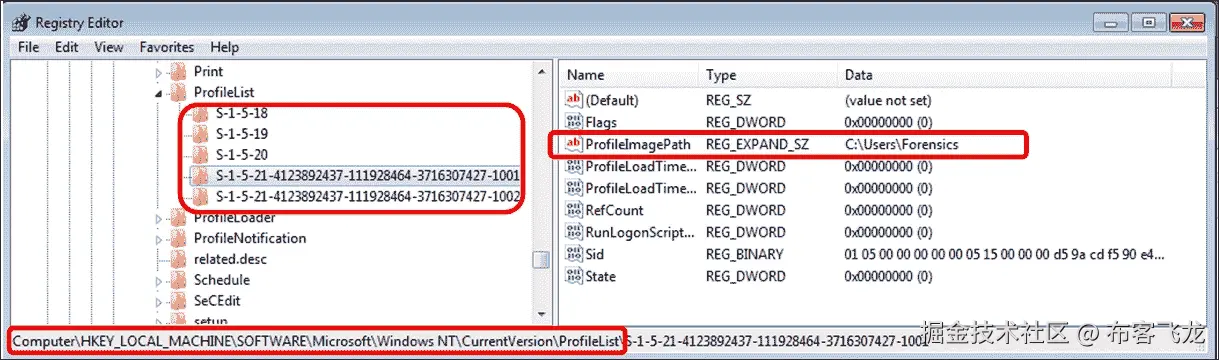Open the Help menu

225,47
